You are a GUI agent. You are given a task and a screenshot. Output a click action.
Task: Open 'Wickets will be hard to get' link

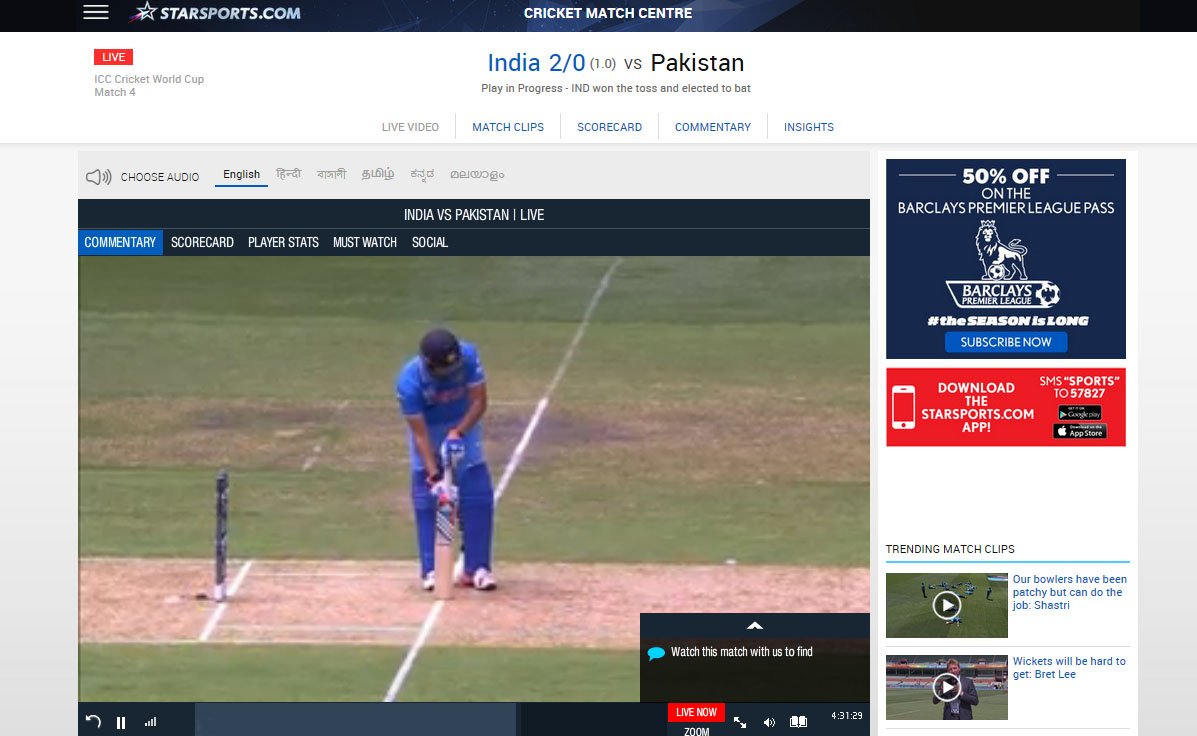(1069, 668)
